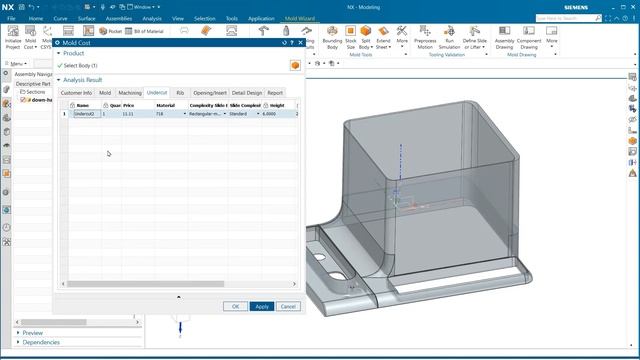This screenshot has width=640, height=360.
Task: Open the Mold Cost tool icon
Action: pyautogui.click(x=30, y=31)
